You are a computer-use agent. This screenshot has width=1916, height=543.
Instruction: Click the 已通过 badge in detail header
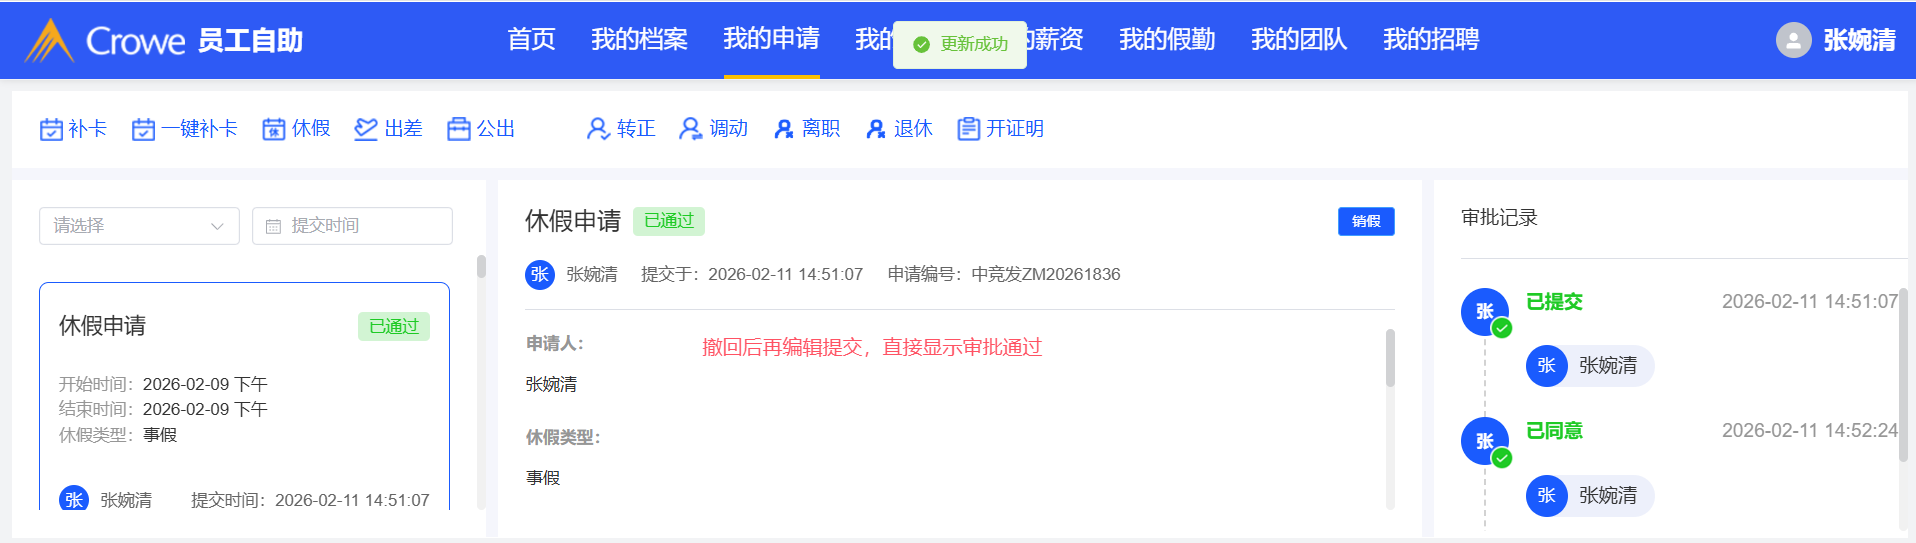click(x=669, y=221)
